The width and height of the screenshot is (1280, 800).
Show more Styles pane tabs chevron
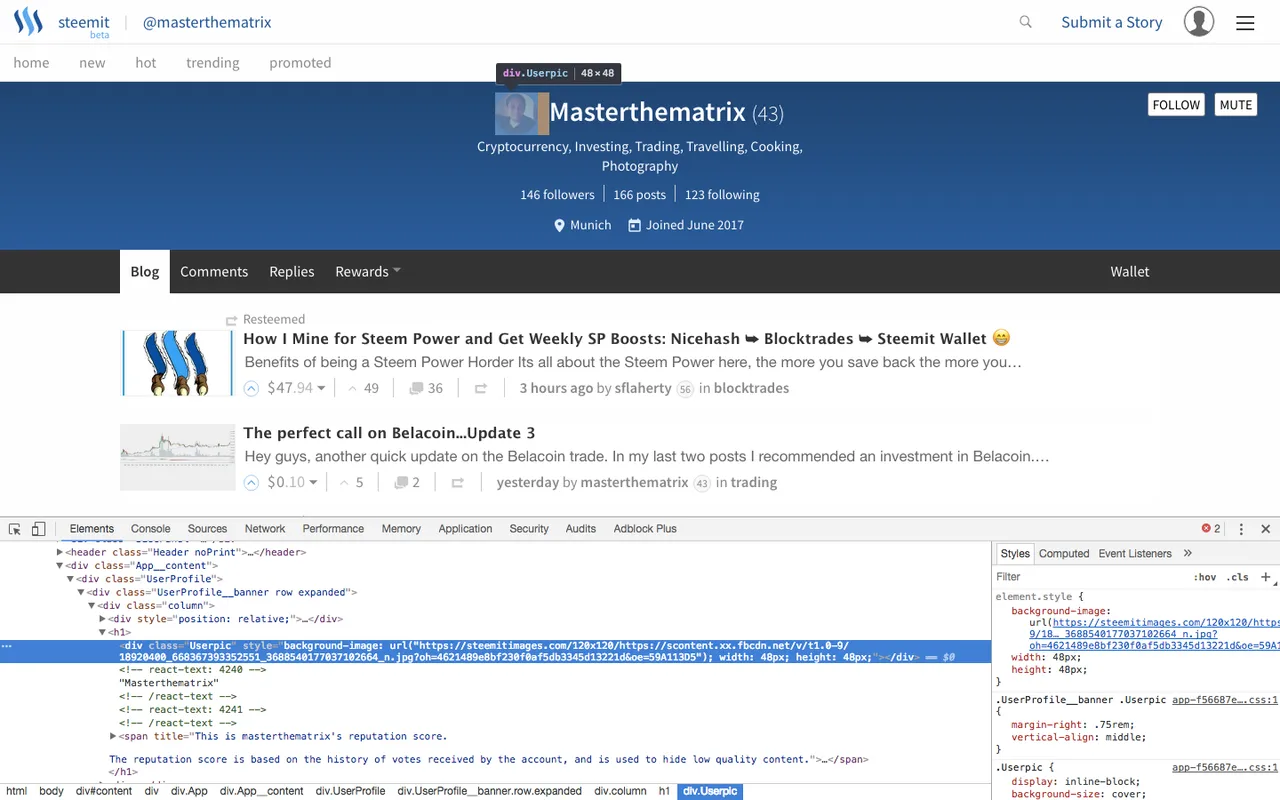click(x=1188, y=553)
